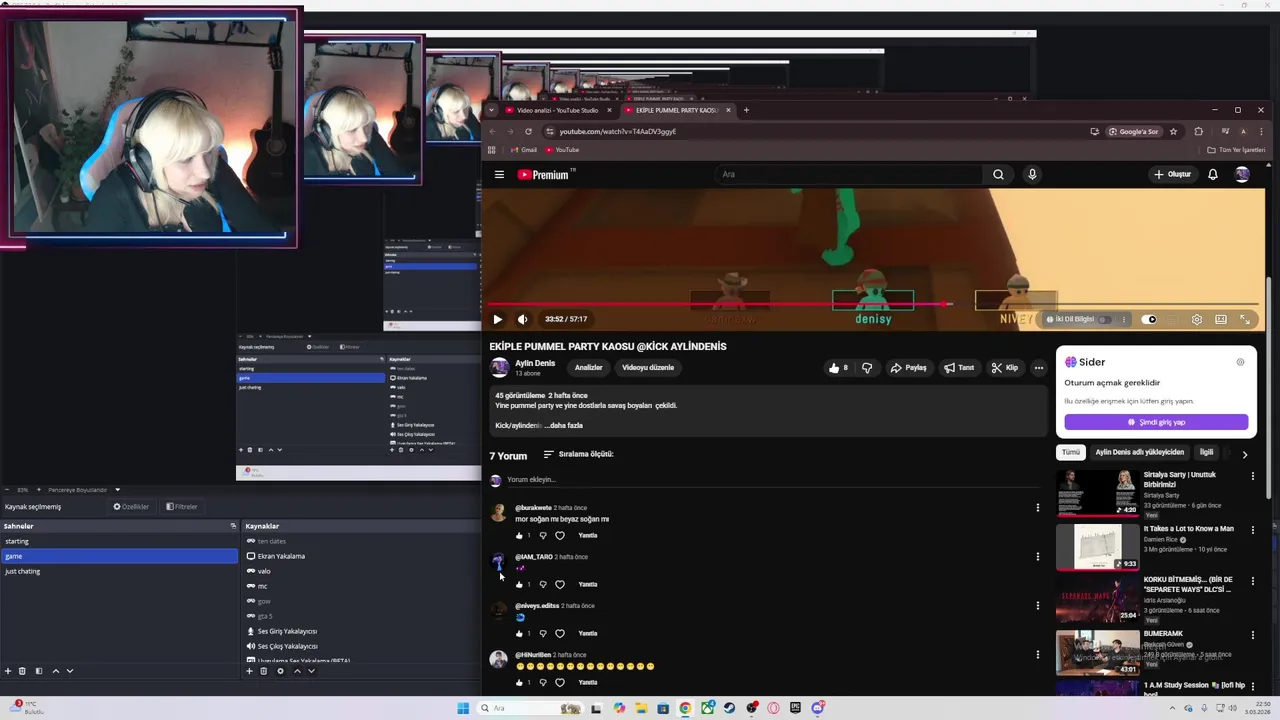The height and width of the screenshot is (720, 1280).
Task: Open YouTube notifications bell
Action: [1213, 174]
